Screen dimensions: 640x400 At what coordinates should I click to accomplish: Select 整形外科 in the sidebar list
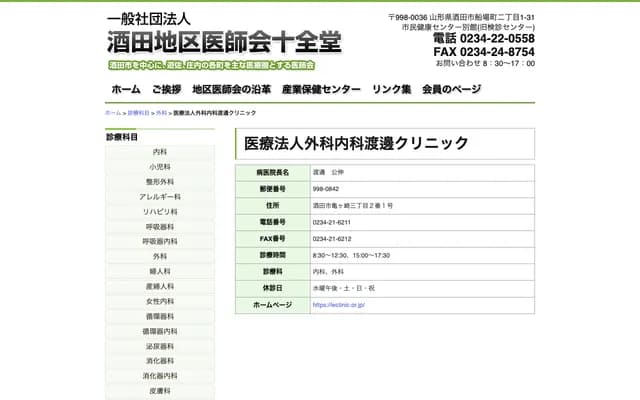coord(160,182)
